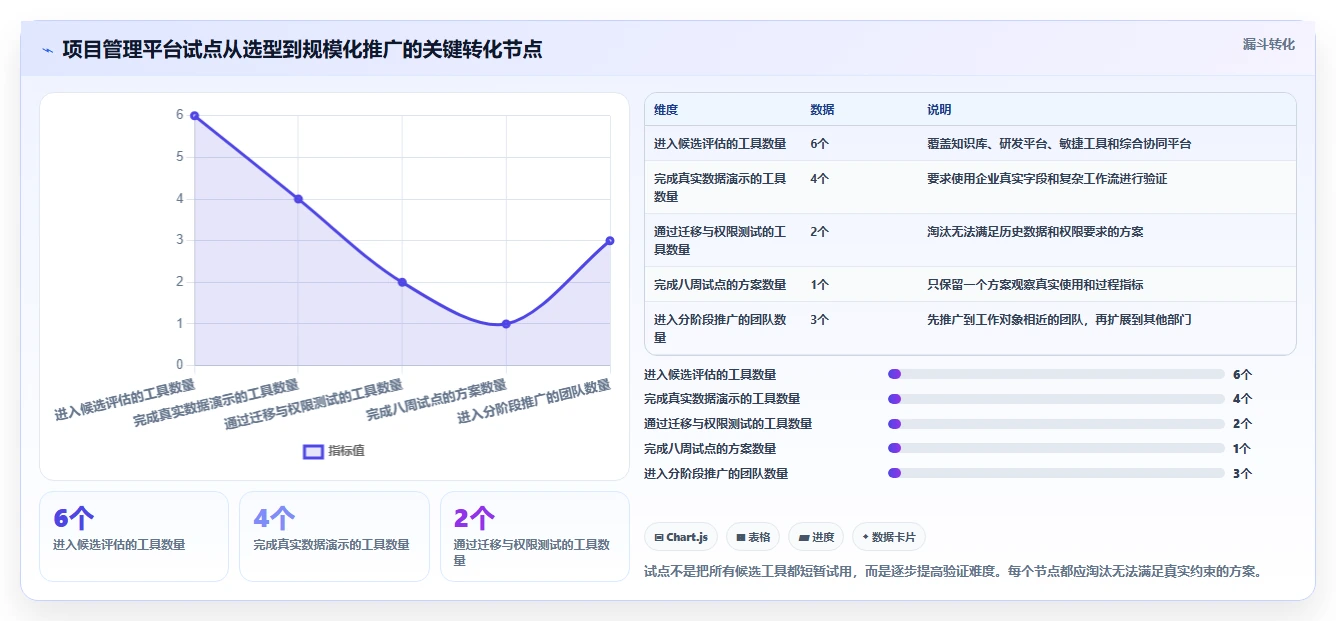Click the 6个 value beside its progress bar
The width and height of the screenshot is (1336, 621).
(1242, 375)
